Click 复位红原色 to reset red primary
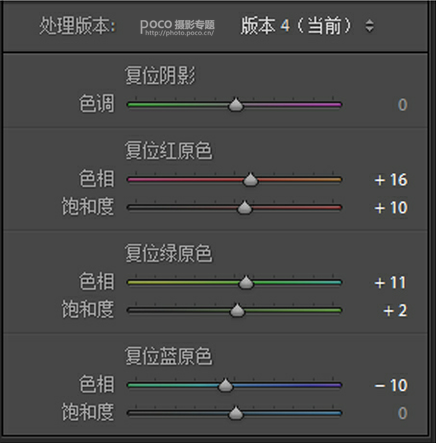The height and width of the screenshot is (443, 436). click(169, 151)
